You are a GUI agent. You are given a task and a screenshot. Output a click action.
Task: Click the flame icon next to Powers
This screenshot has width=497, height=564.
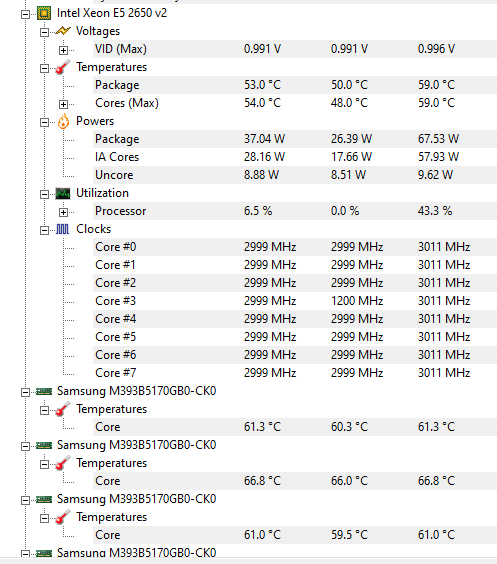click(x=63, y=121)
